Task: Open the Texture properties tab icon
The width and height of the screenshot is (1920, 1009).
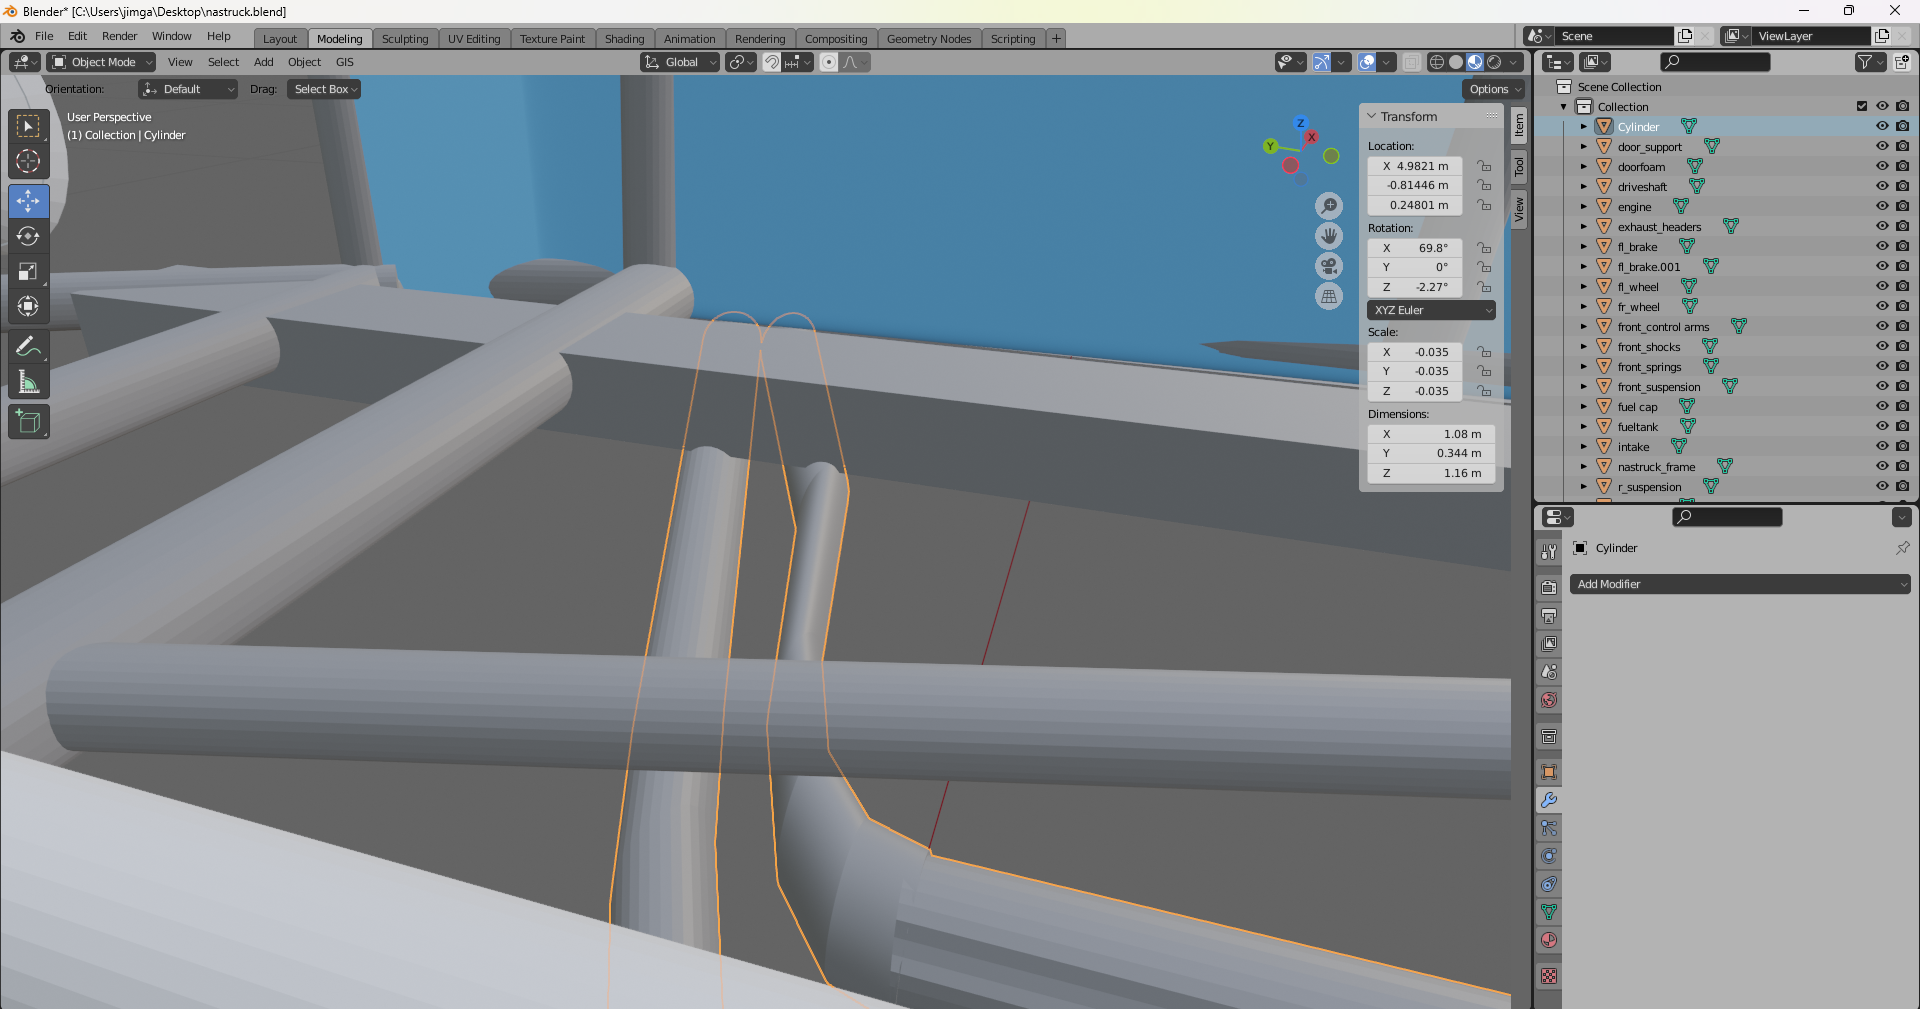Action: pos(1549,976)
